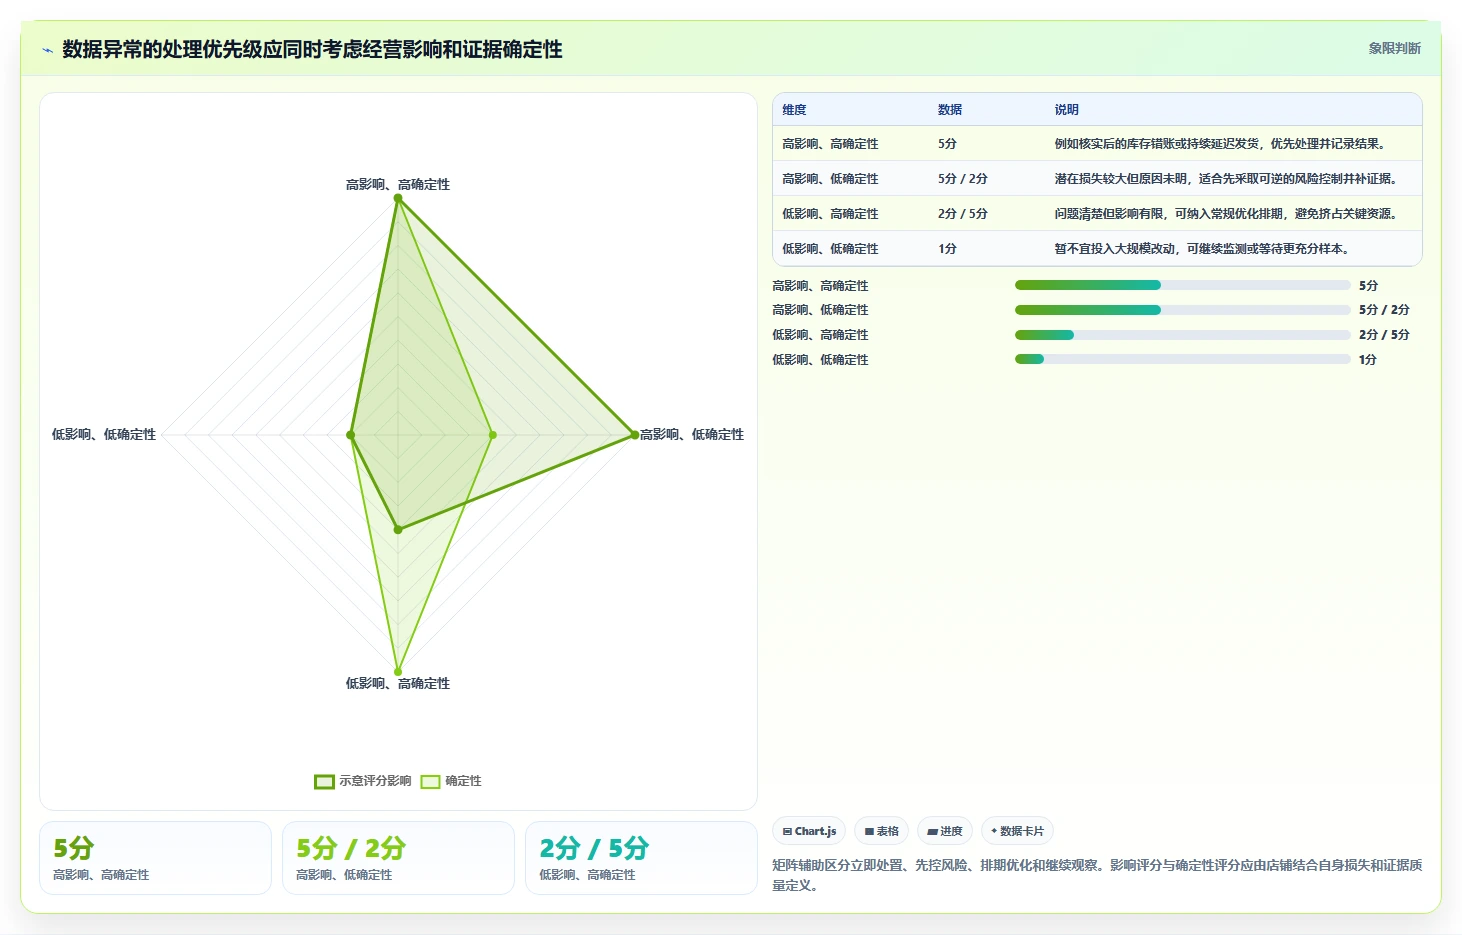
Task: Select the 高影响、高确定性 table row cell
Action: tap(830, 144)
